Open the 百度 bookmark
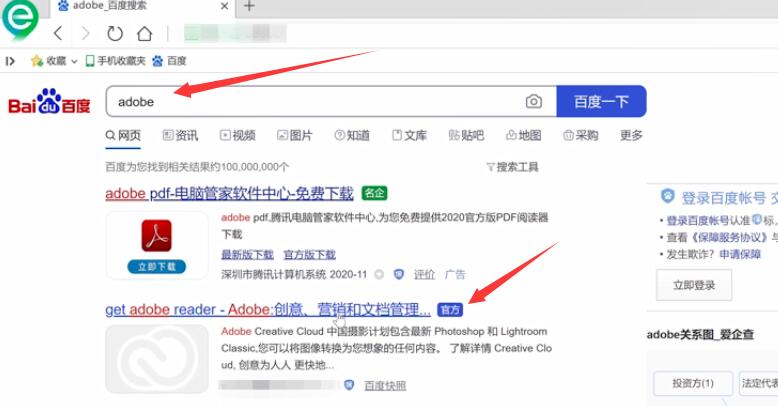The width and height of the screenshot is (778, 406). (169, 61)
